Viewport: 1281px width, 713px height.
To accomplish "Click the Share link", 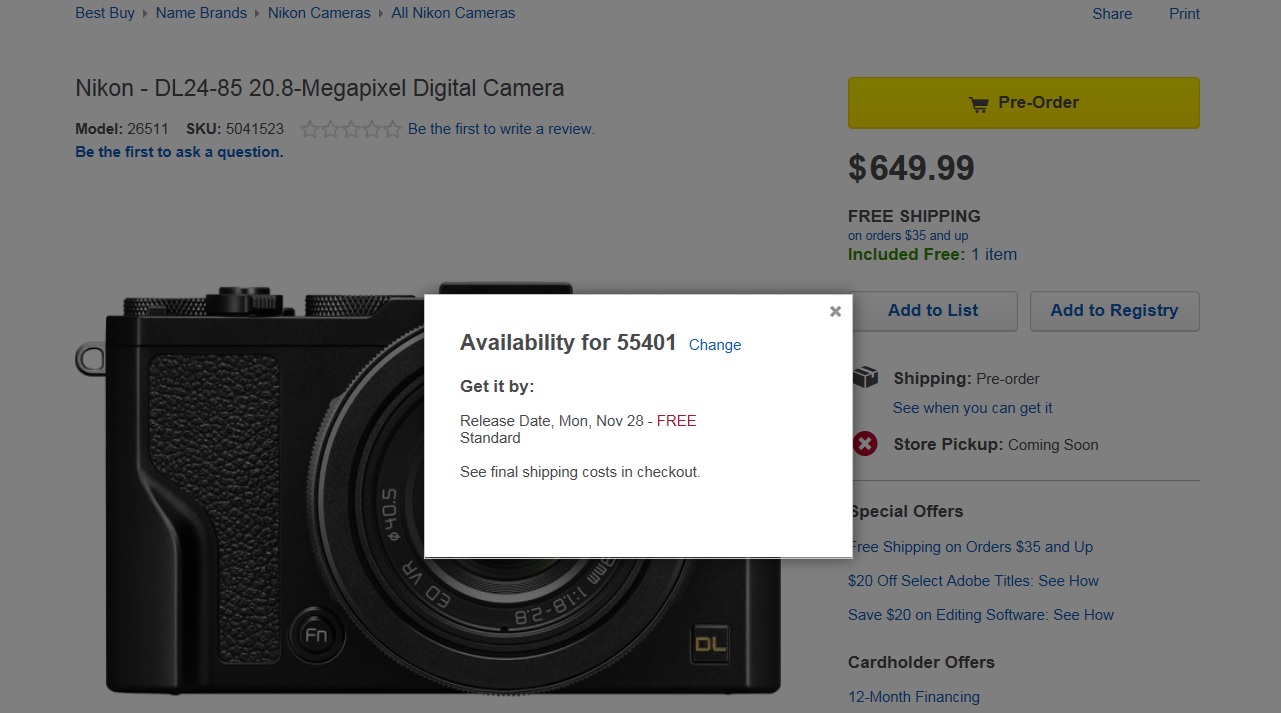I will (1112, 14).
